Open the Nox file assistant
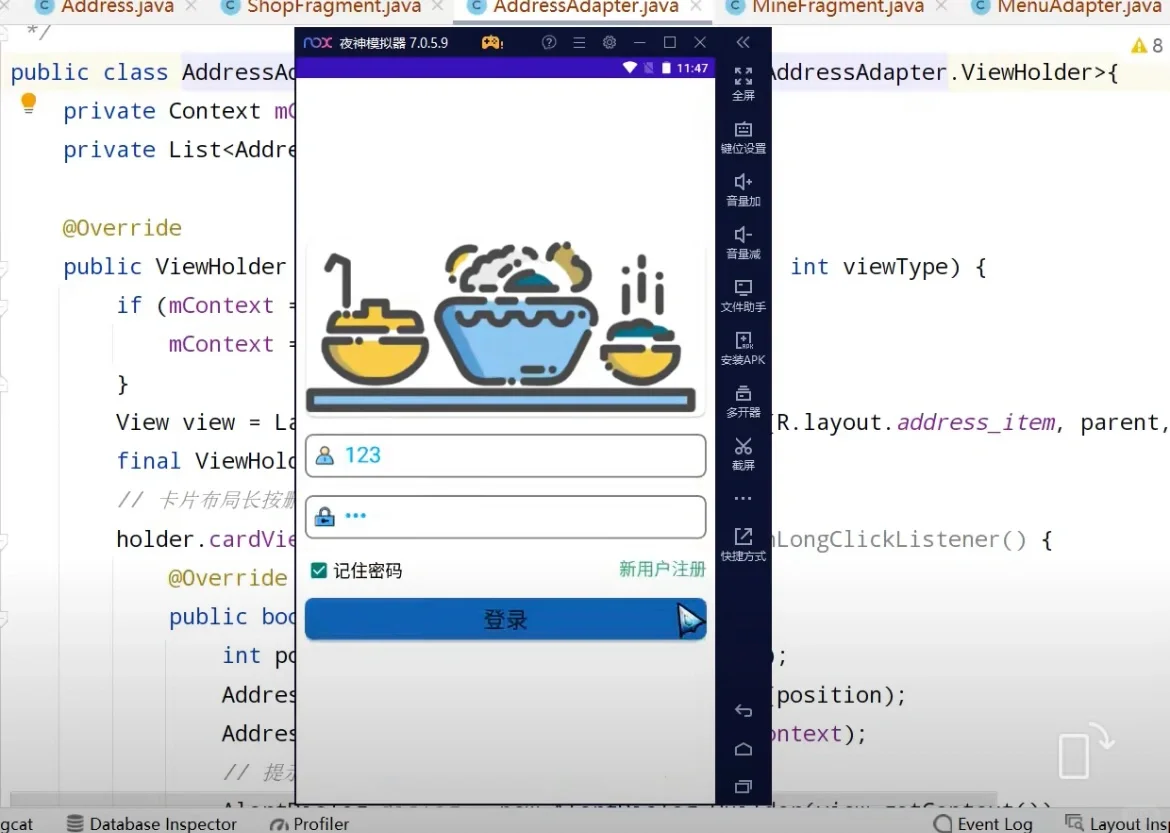Screen dimensions: 1170x833 [x=743, y=297]
